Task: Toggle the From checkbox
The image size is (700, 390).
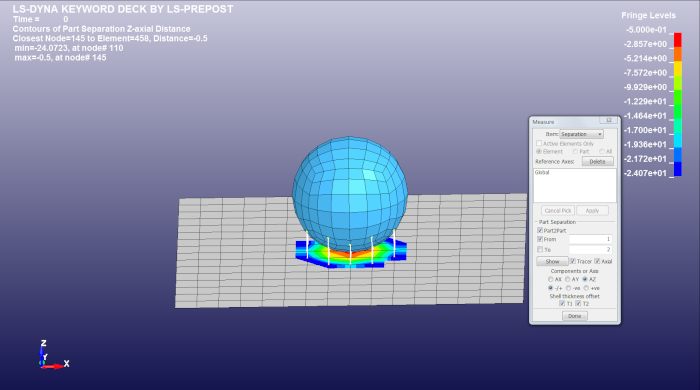Action: 540,239
